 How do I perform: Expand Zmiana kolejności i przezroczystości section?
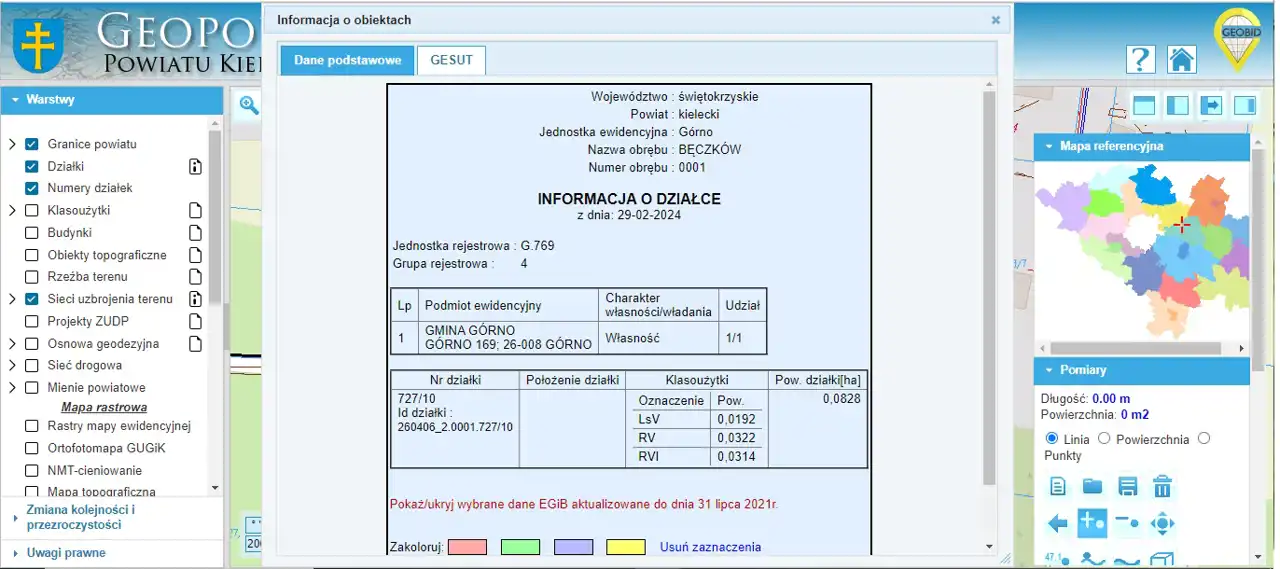coord(80,517)
